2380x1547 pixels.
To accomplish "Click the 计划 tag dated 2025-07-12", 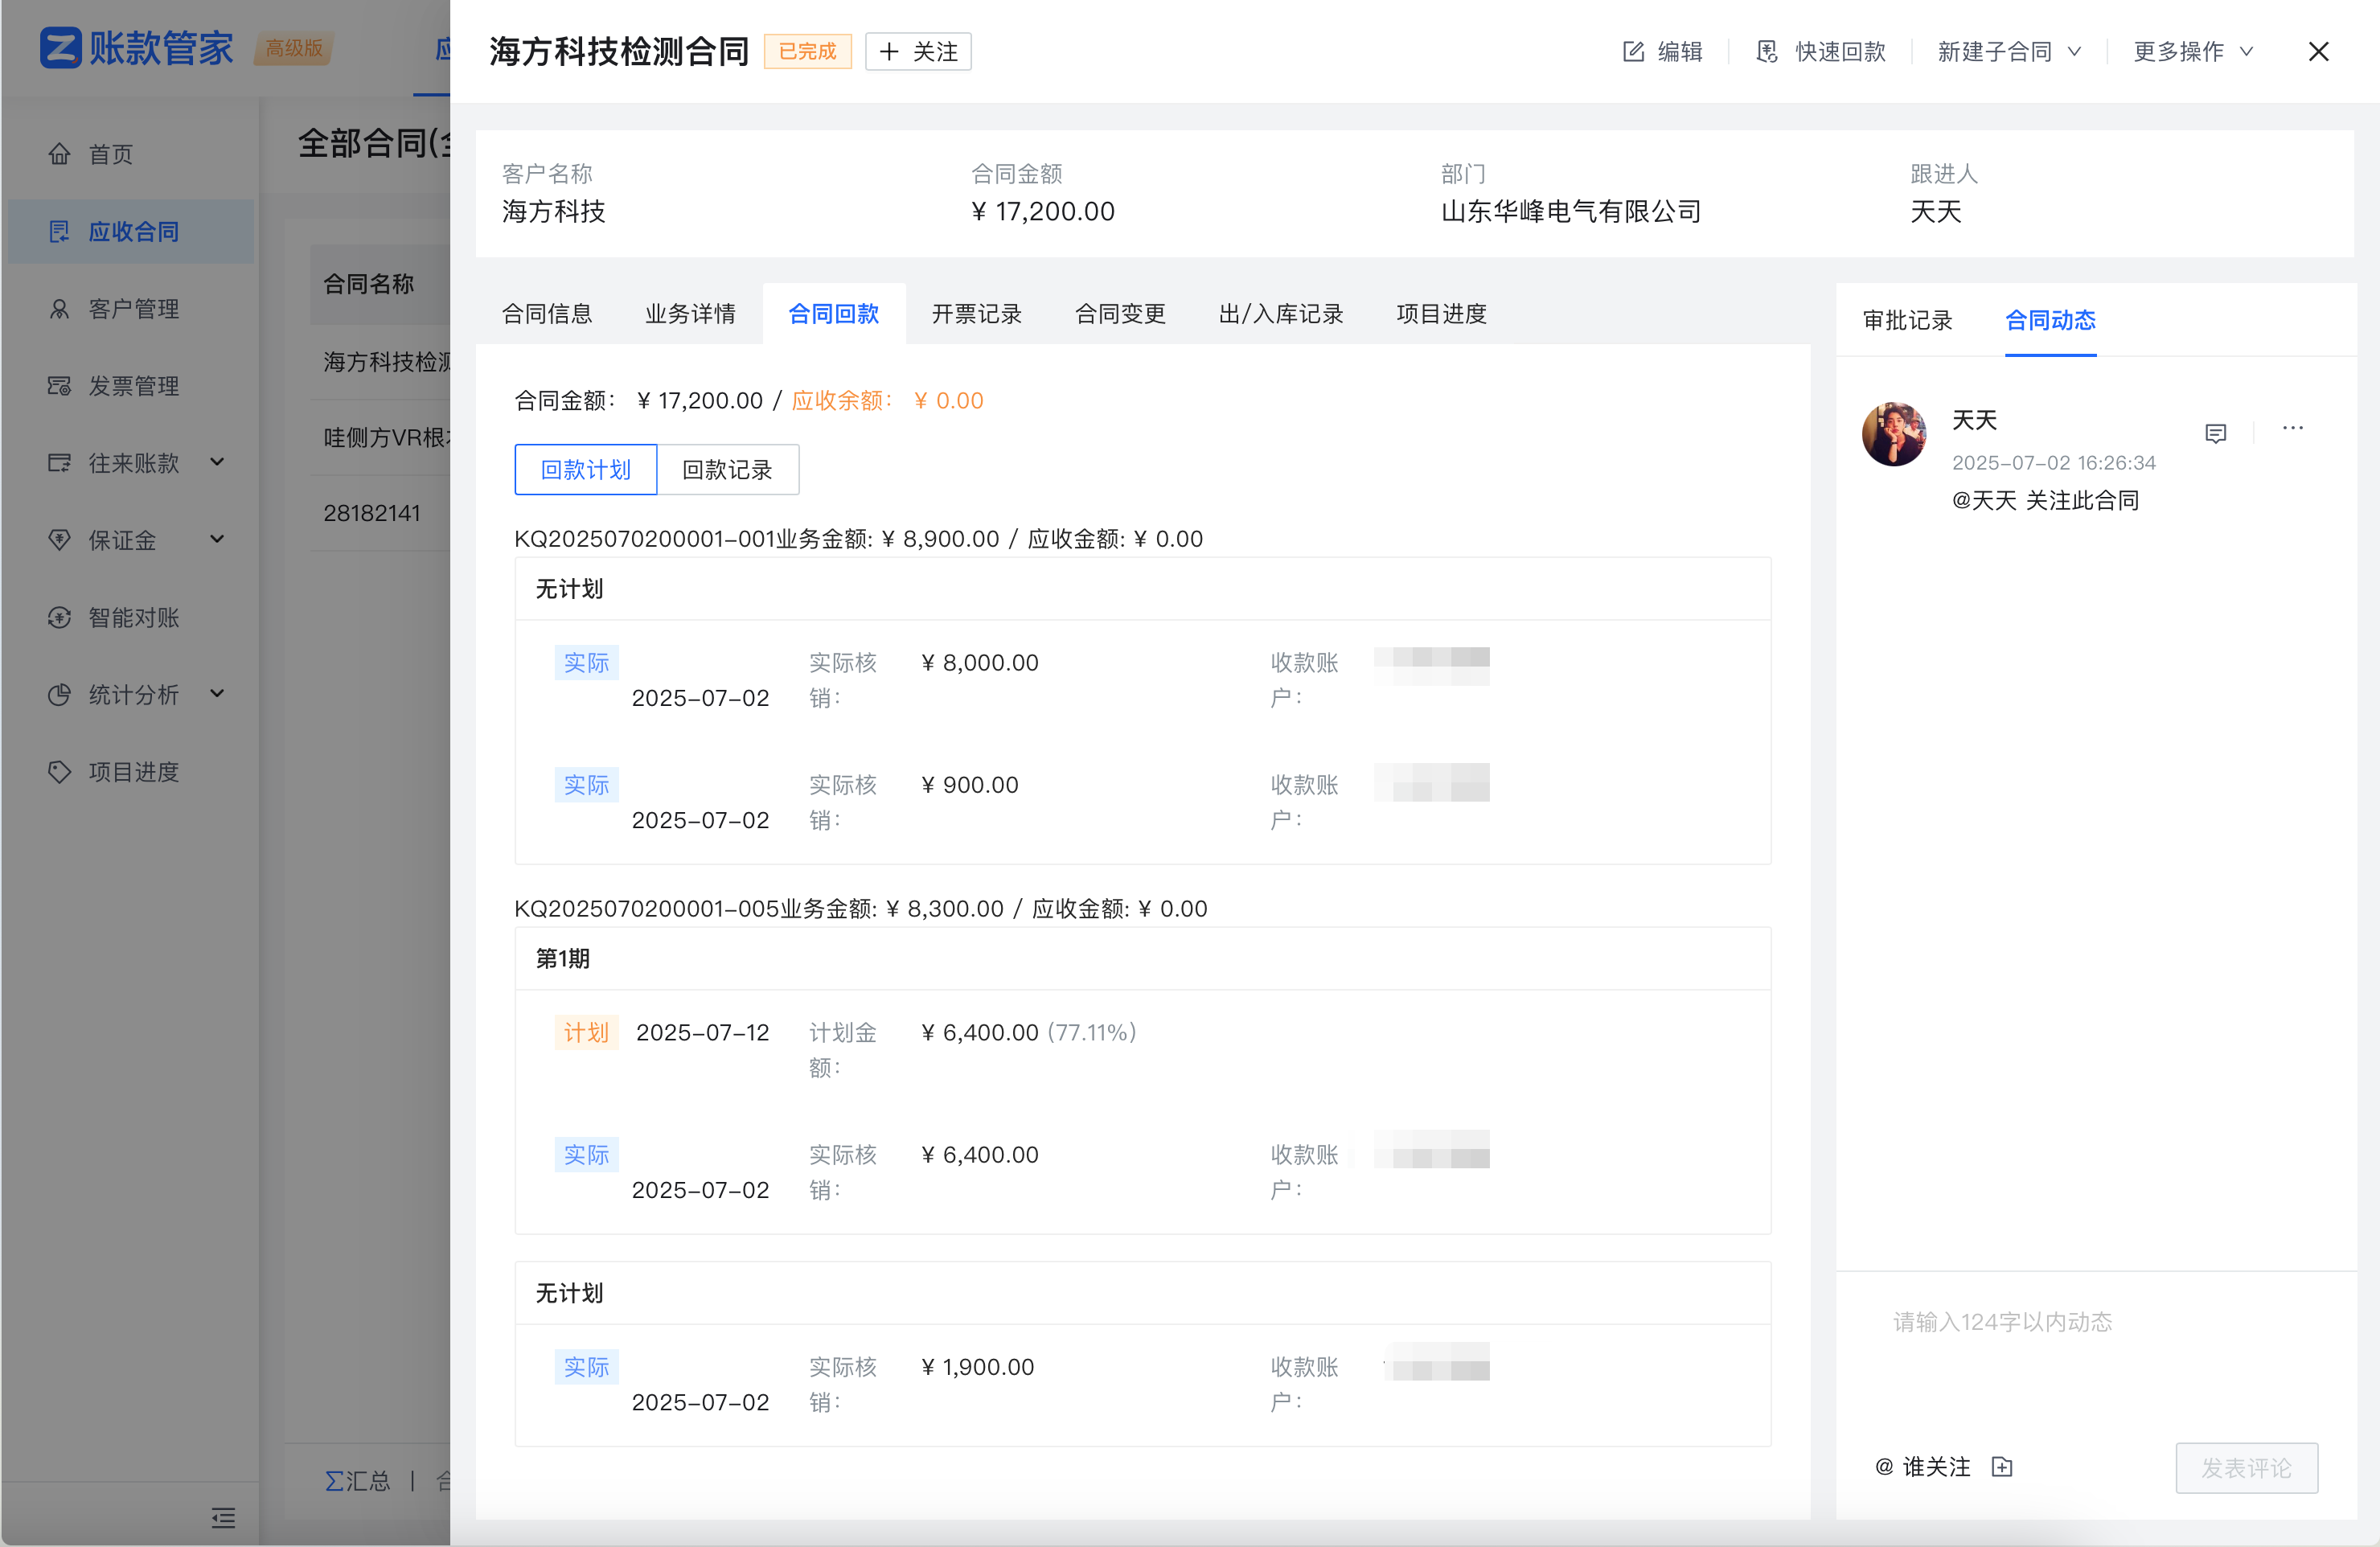I will point(586,1032).
